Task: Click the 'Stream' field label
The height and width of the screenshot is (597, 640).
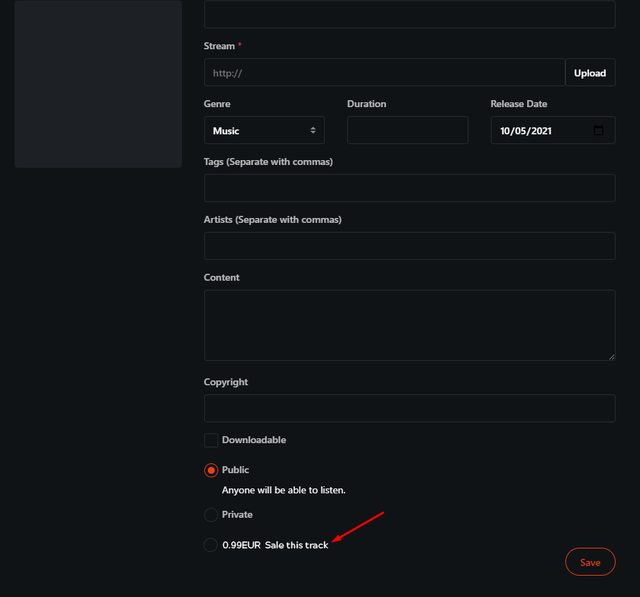Action: point(219,46)
